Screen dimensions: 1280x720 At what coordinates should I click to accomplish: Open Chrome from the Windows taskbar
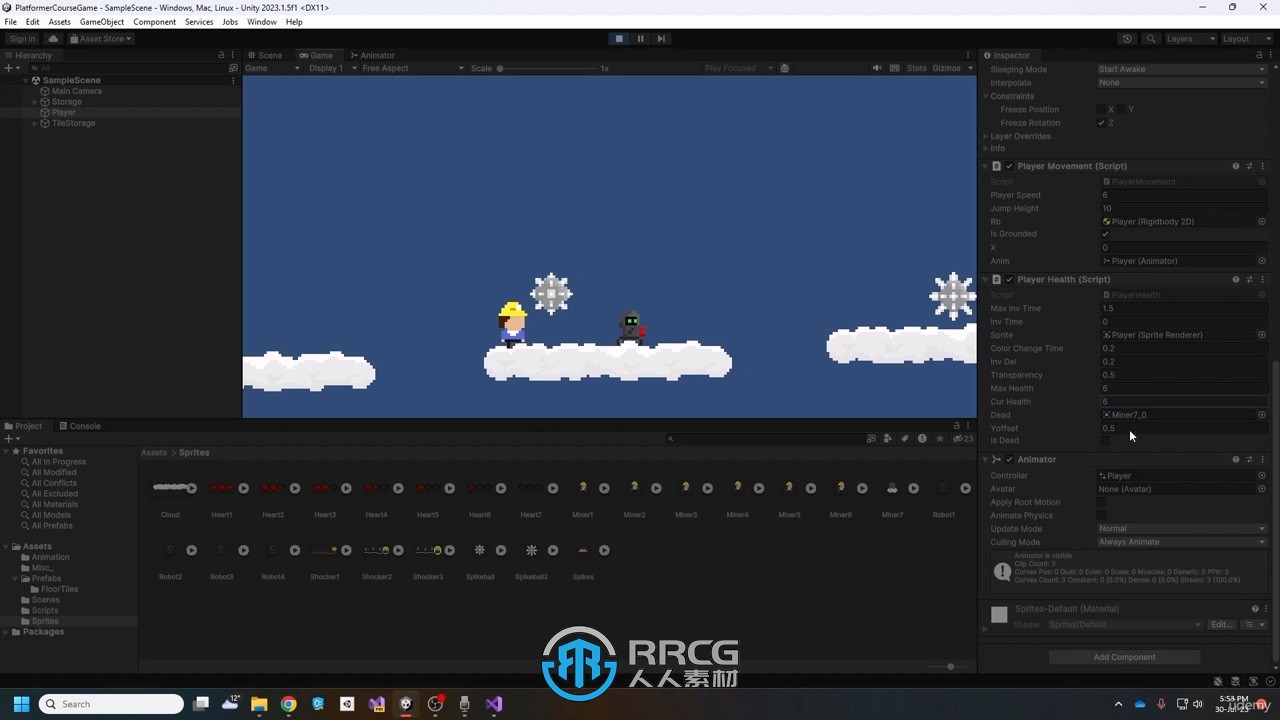(x=288, y=704)
